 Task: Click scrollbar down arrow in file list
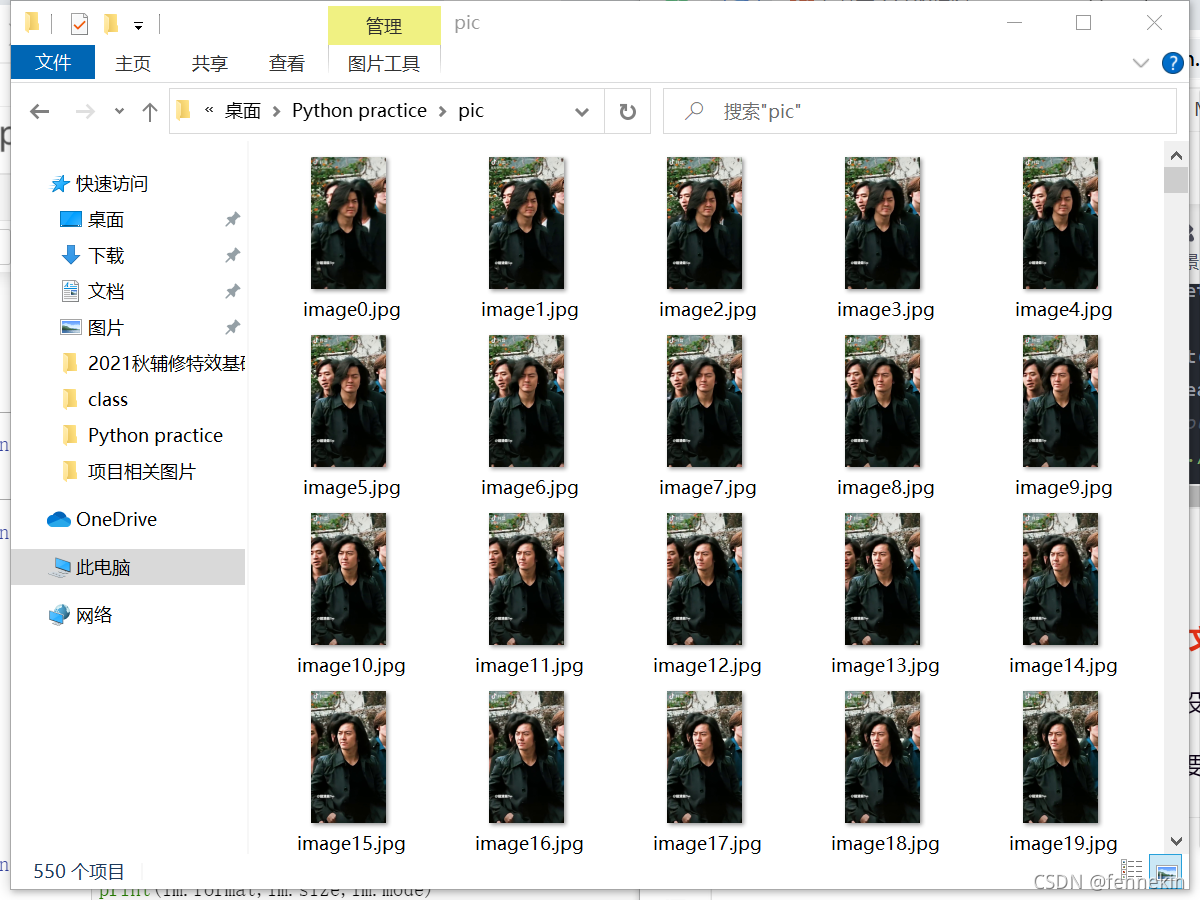(1176, 842)
